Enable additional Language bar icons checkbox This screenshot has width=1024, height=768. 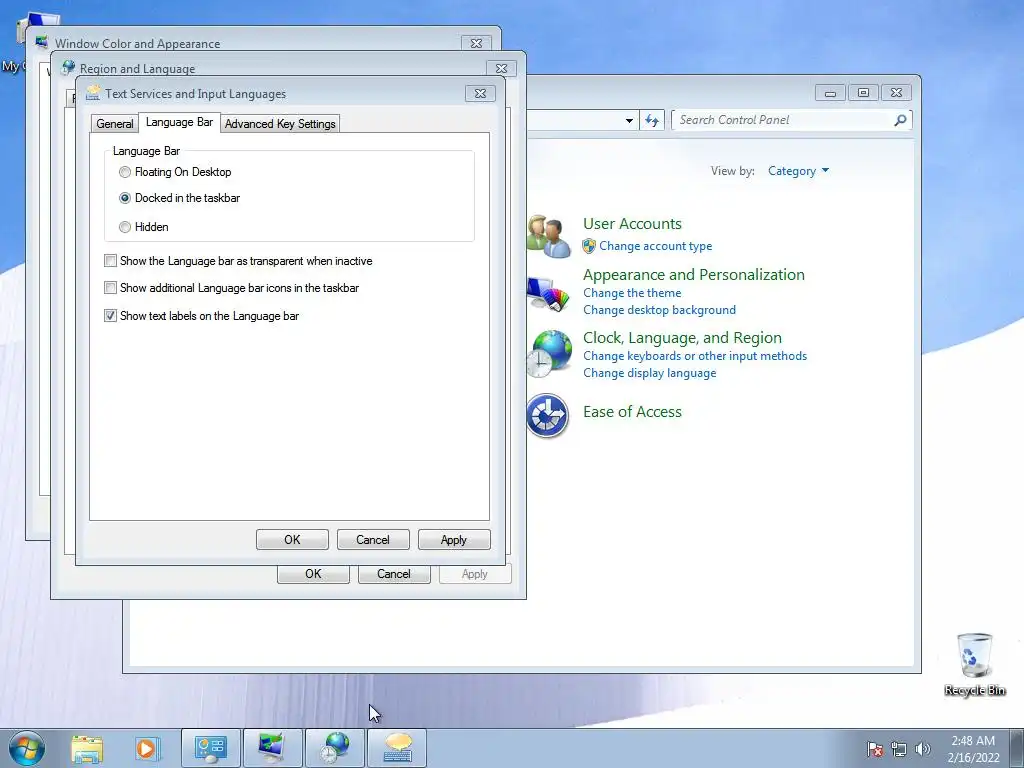click(110, 288)
